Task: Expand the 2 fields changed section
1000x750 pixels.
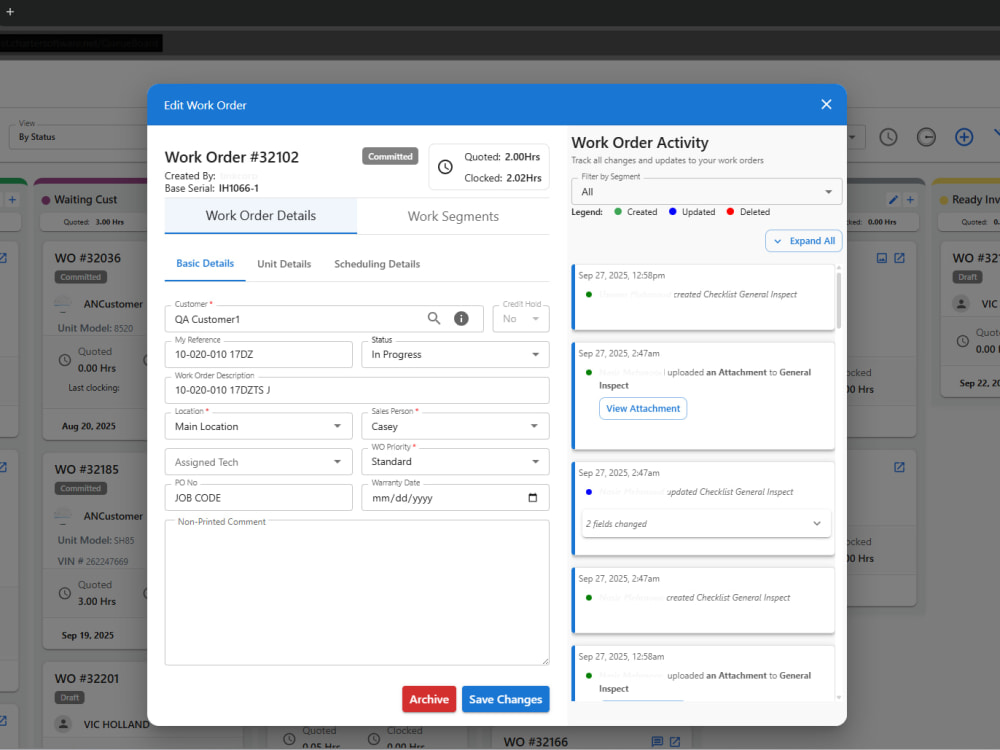Action: [706, 524]
